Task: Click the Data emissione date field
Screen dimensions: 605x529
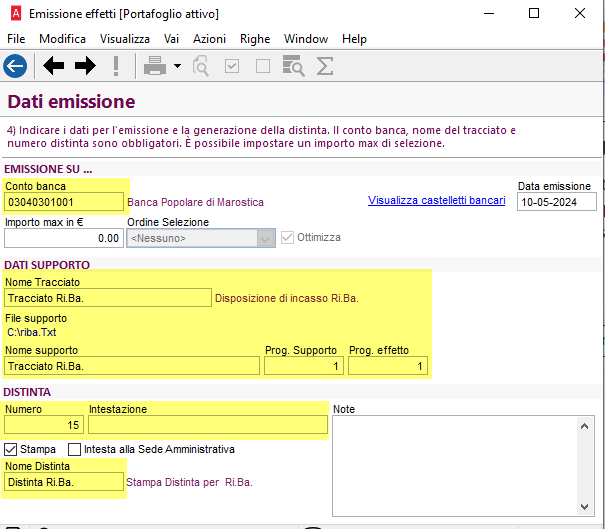Action: (x=557, y=202)
